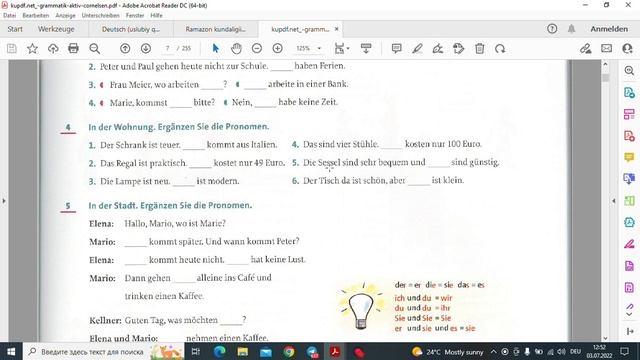Add a bookmark with the star icon
The height and width of the screenshot is (360, 640).
tap(32, 49)
